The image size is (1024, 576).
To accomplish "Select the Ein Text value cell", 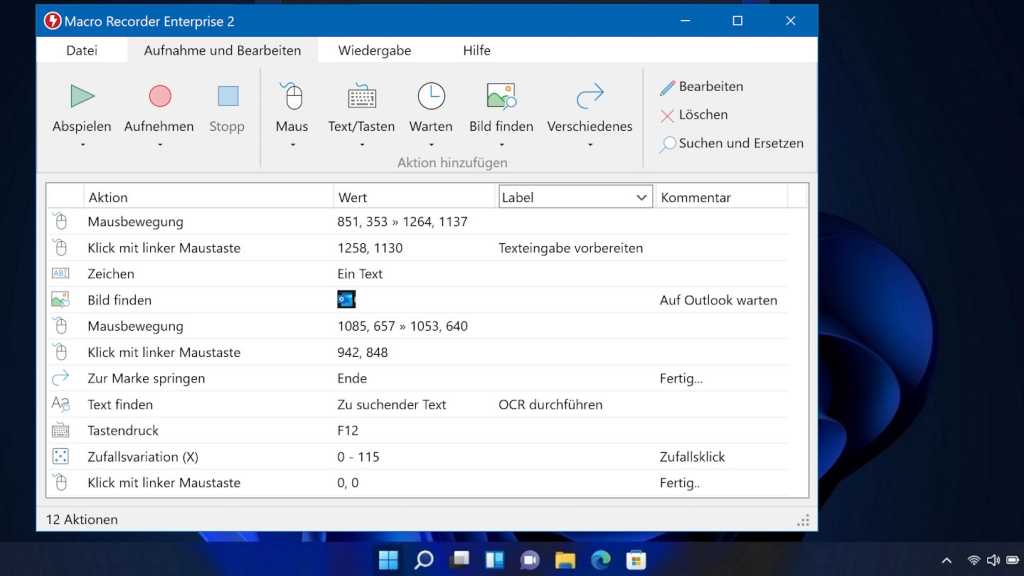I will point(360,274).
